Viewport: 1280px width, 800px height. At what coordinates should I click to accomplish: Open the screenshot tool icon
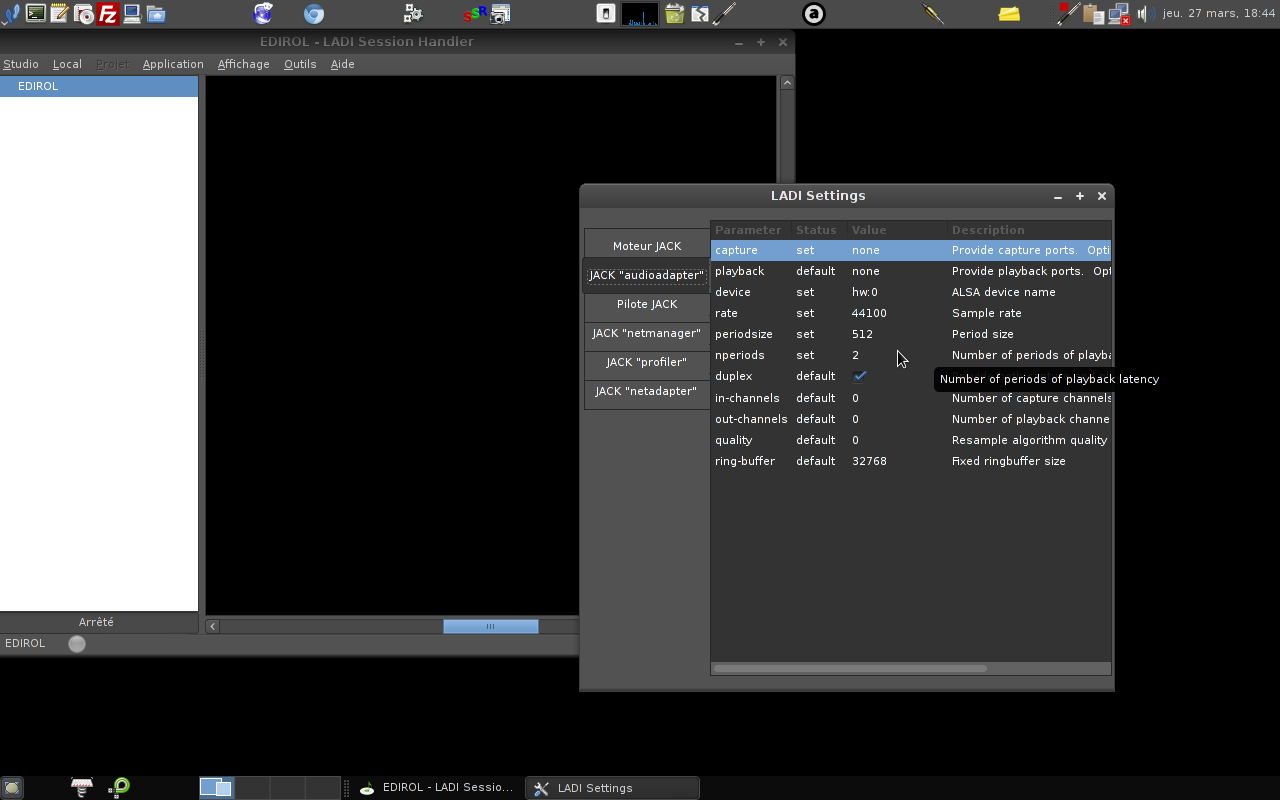tap(500, 14)
